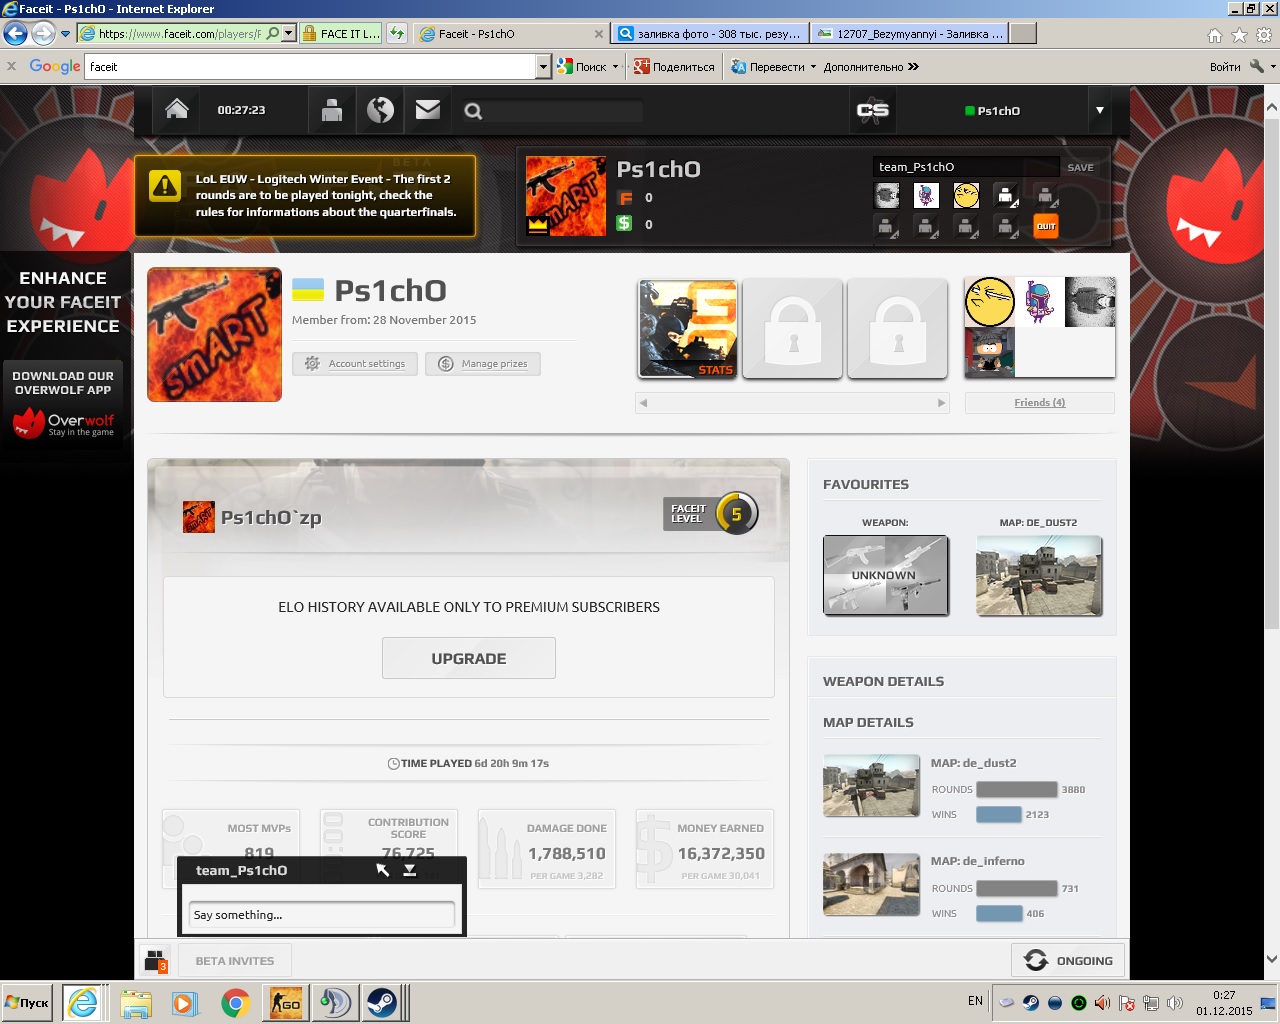1280x1024 pixels.
Task: Click the de_dust2 ROUNDS bar
Action: click(x=1016, y=789)
